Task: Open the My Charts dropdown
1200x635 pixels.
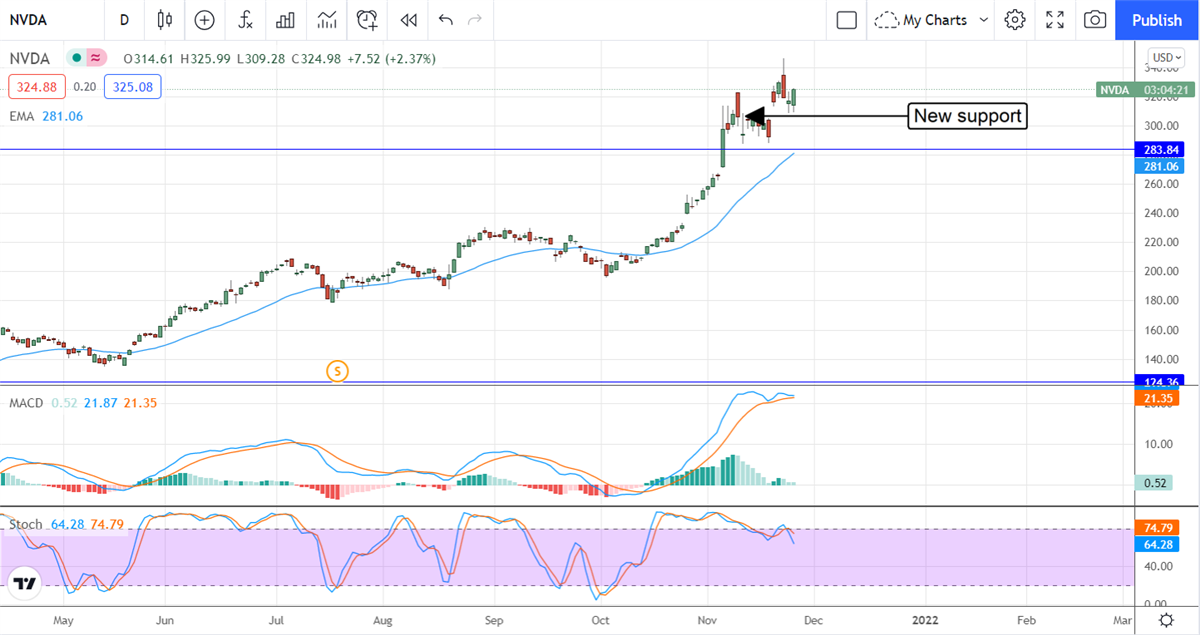Action: 931,20
